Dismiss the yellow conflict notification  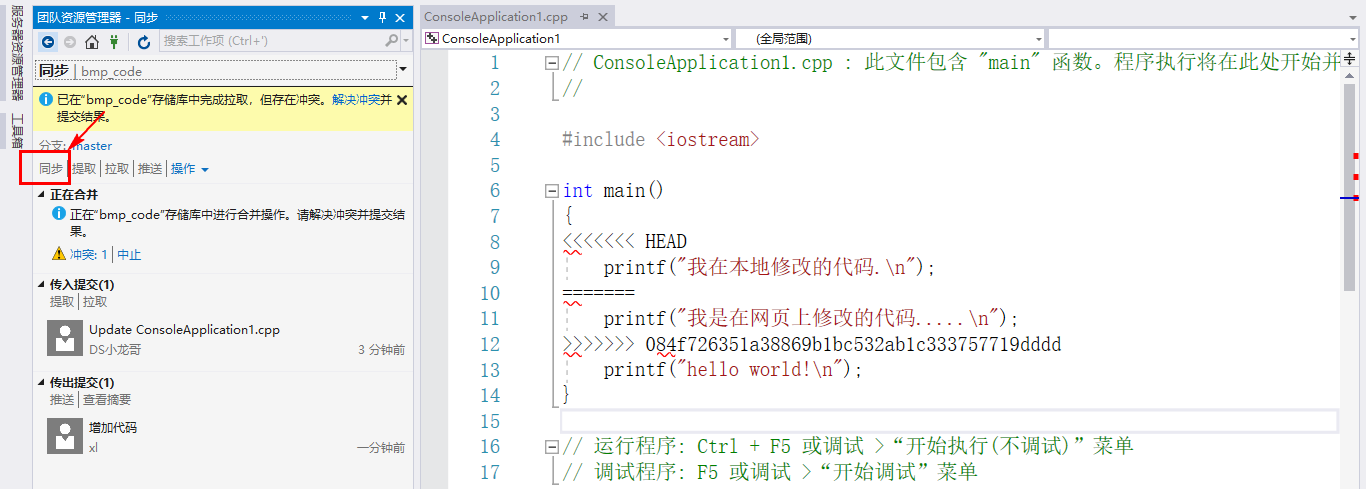pyautogui.click(x=402, y=100)
